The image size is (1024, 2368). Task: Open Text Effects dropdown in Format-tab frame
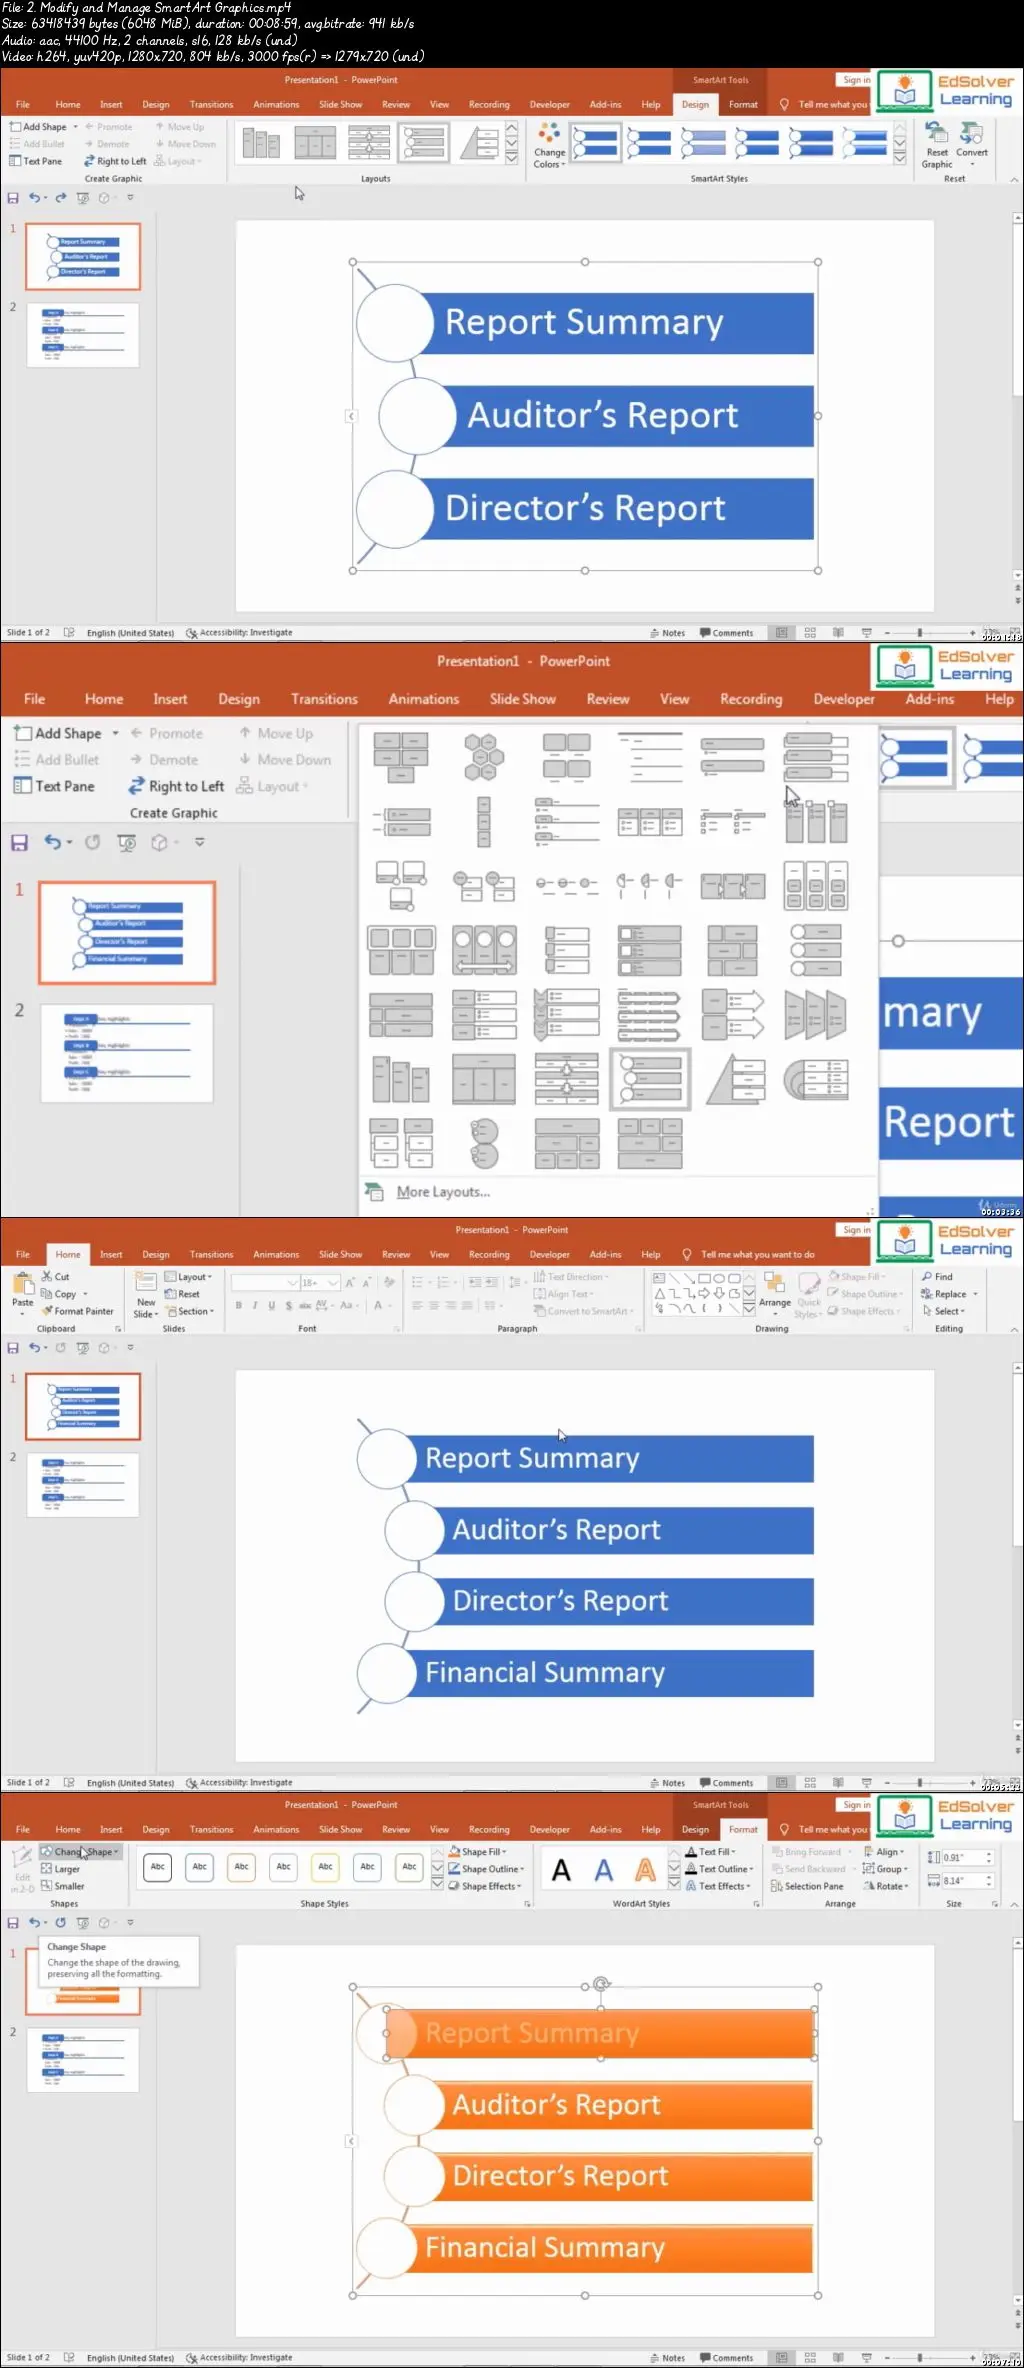point(718,1886)
